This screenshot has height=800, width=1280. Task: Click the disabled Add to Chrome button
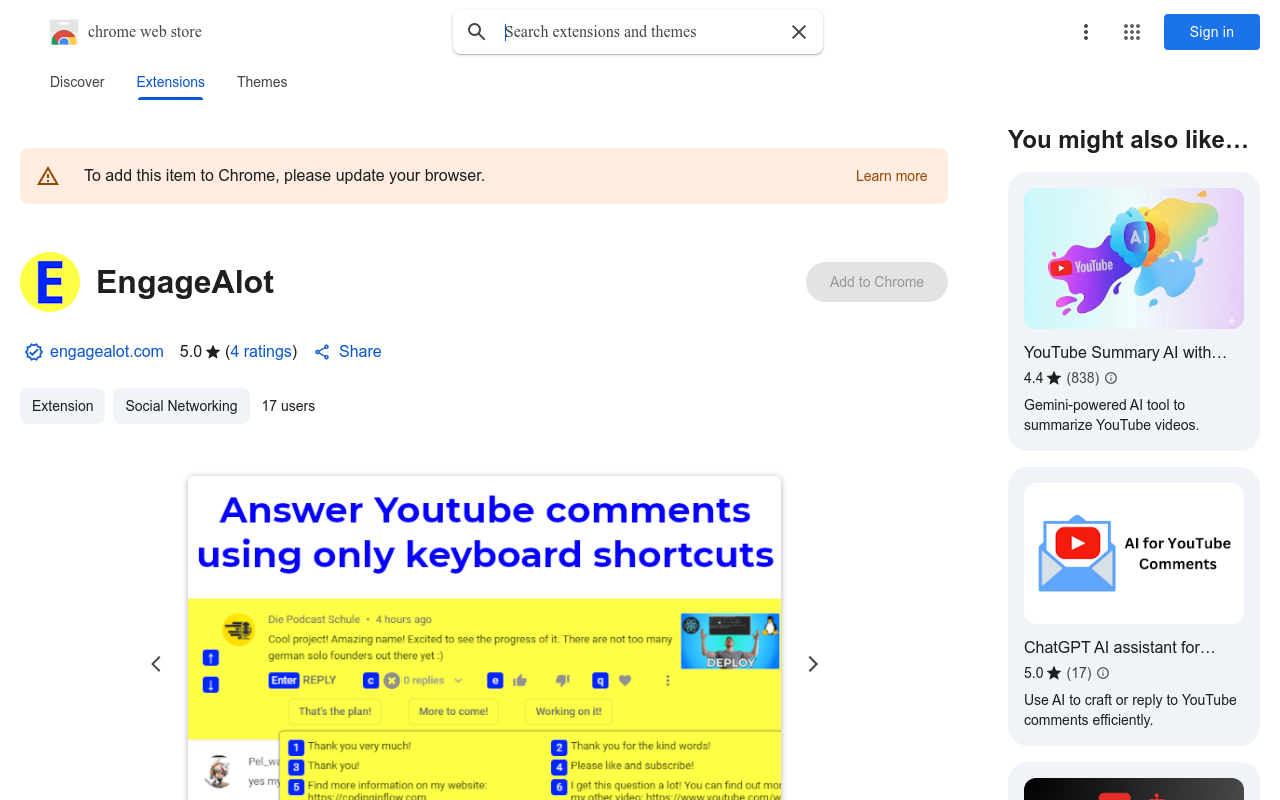tap(877, 282)
